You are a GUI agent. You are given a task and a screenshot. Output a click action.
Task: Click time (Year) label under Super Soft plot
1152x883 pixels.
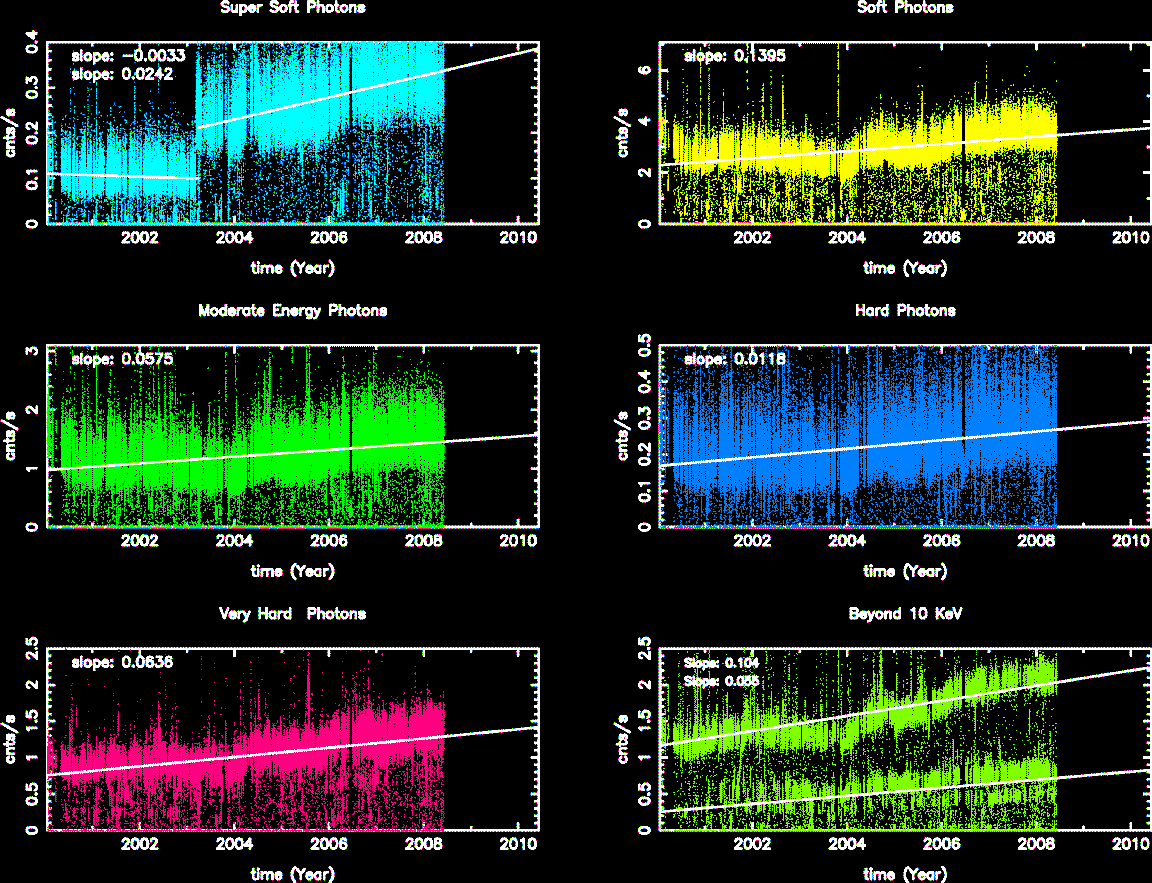click(x=292, y=268)
